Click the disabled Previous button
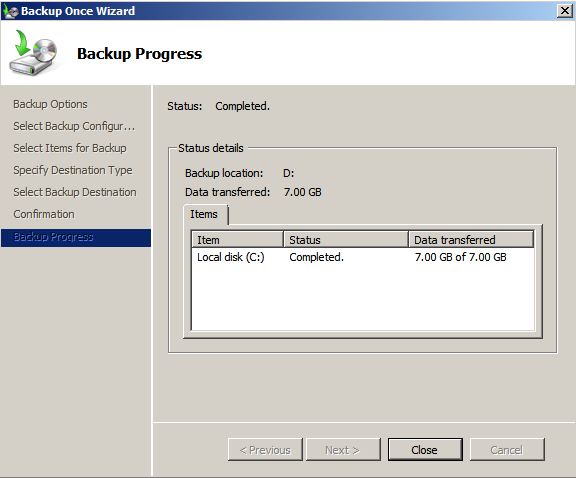Viewport: 576px width, 478px height. click(265, 449)
